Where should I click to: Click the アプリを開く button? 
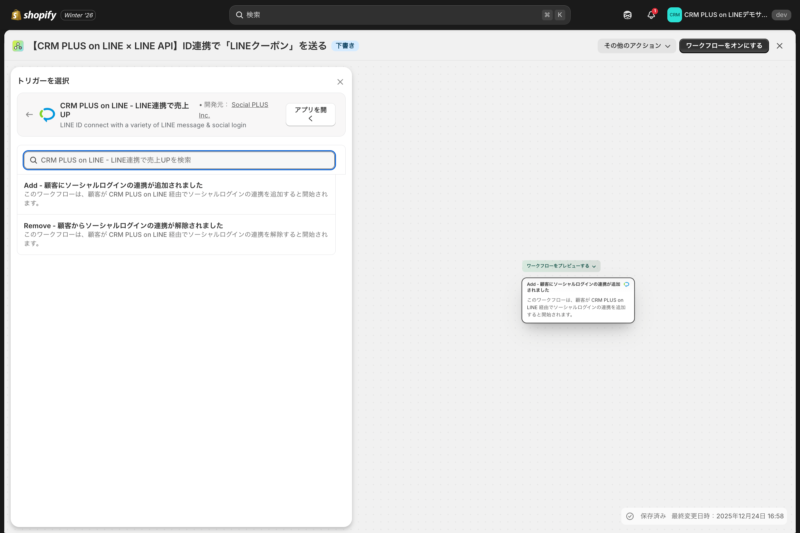pos(310,114)
